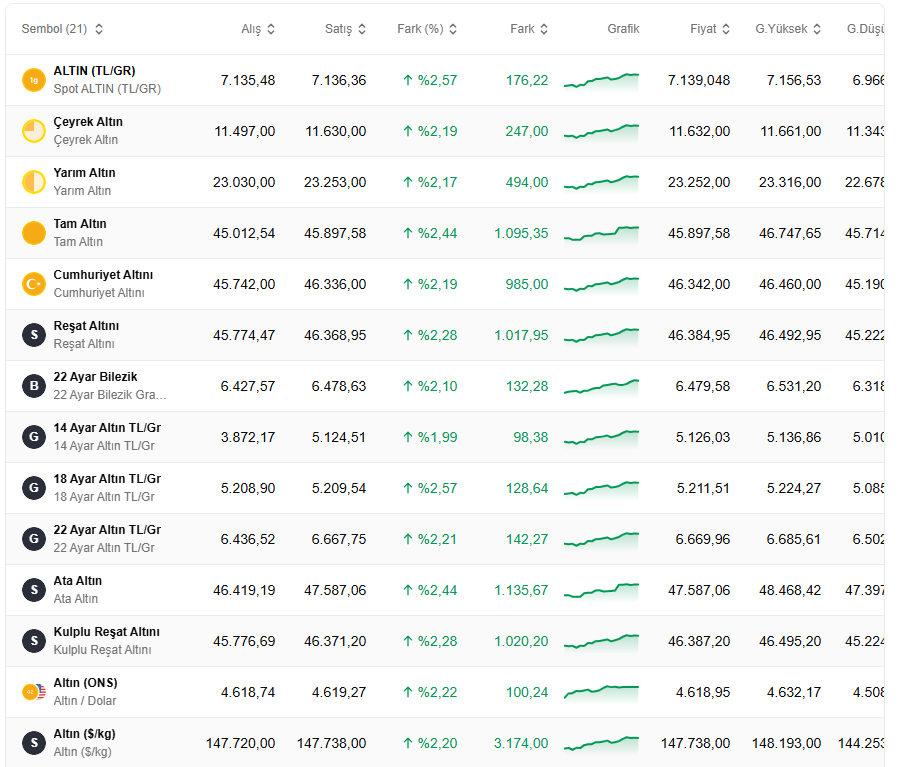Click the Yarım Altın half coin icon
The width and height of the screenshot is (899, 767).
click(34, 182)
